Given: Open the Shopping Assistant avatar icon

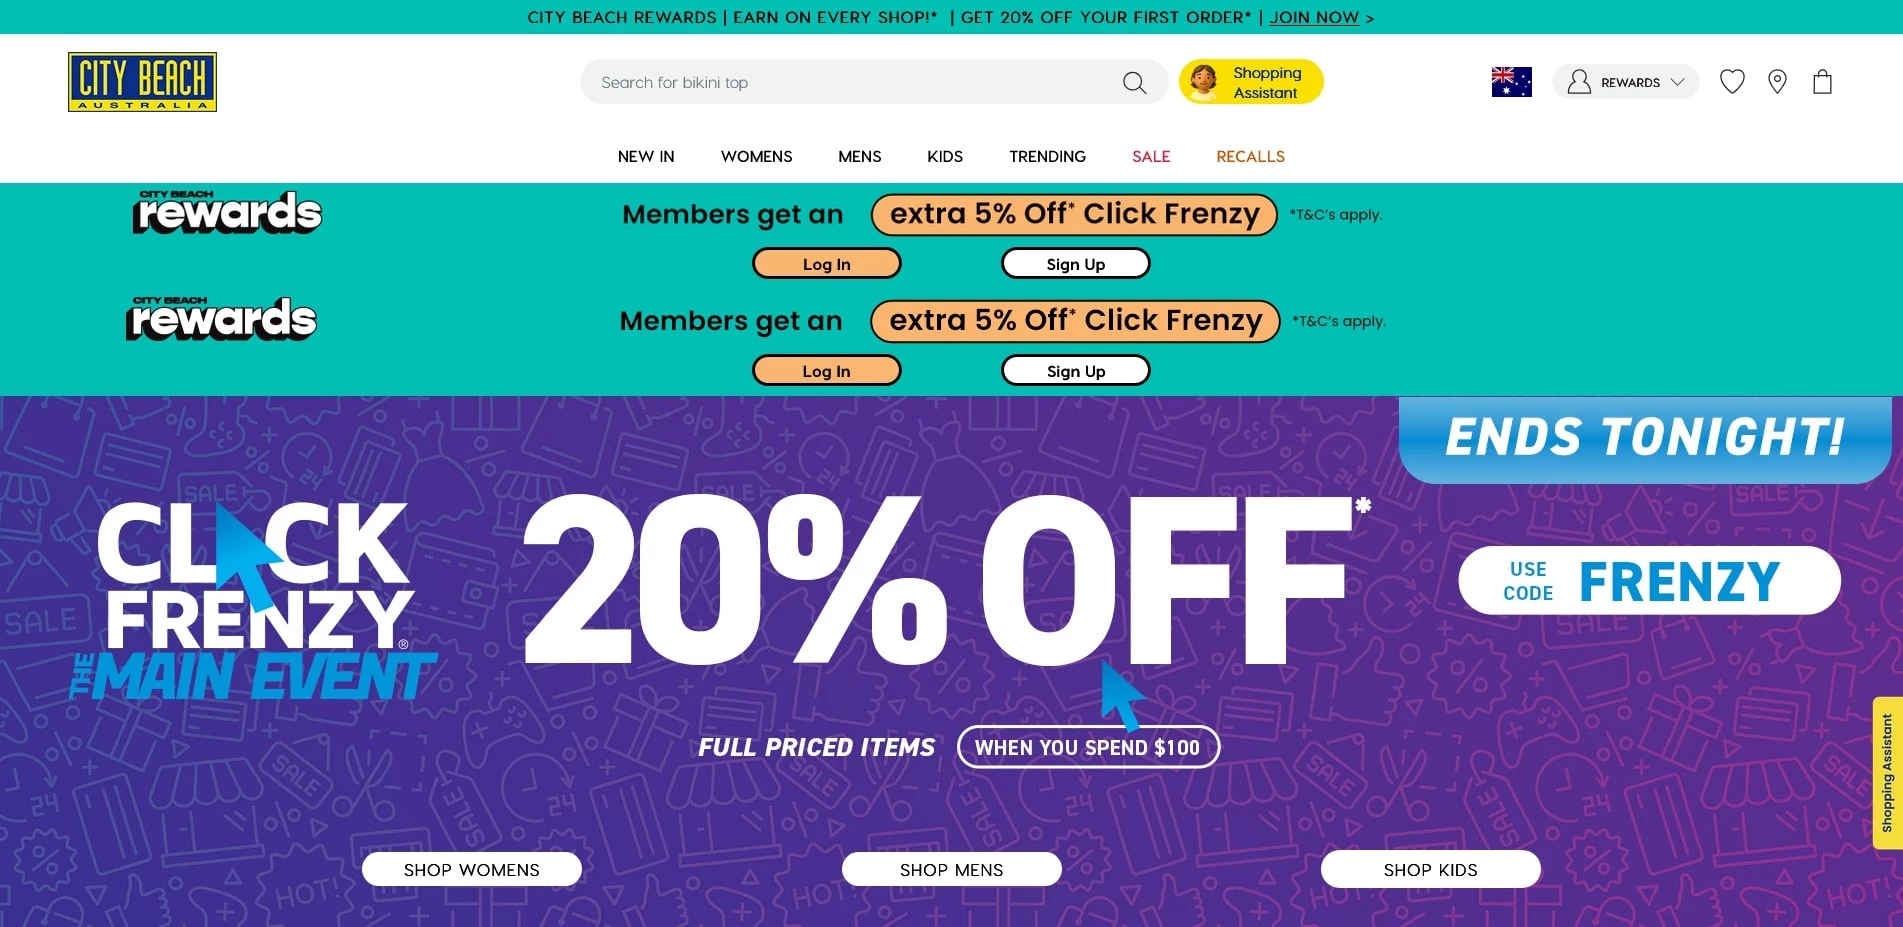Looking at the screenshot, I should [1202, 81].
